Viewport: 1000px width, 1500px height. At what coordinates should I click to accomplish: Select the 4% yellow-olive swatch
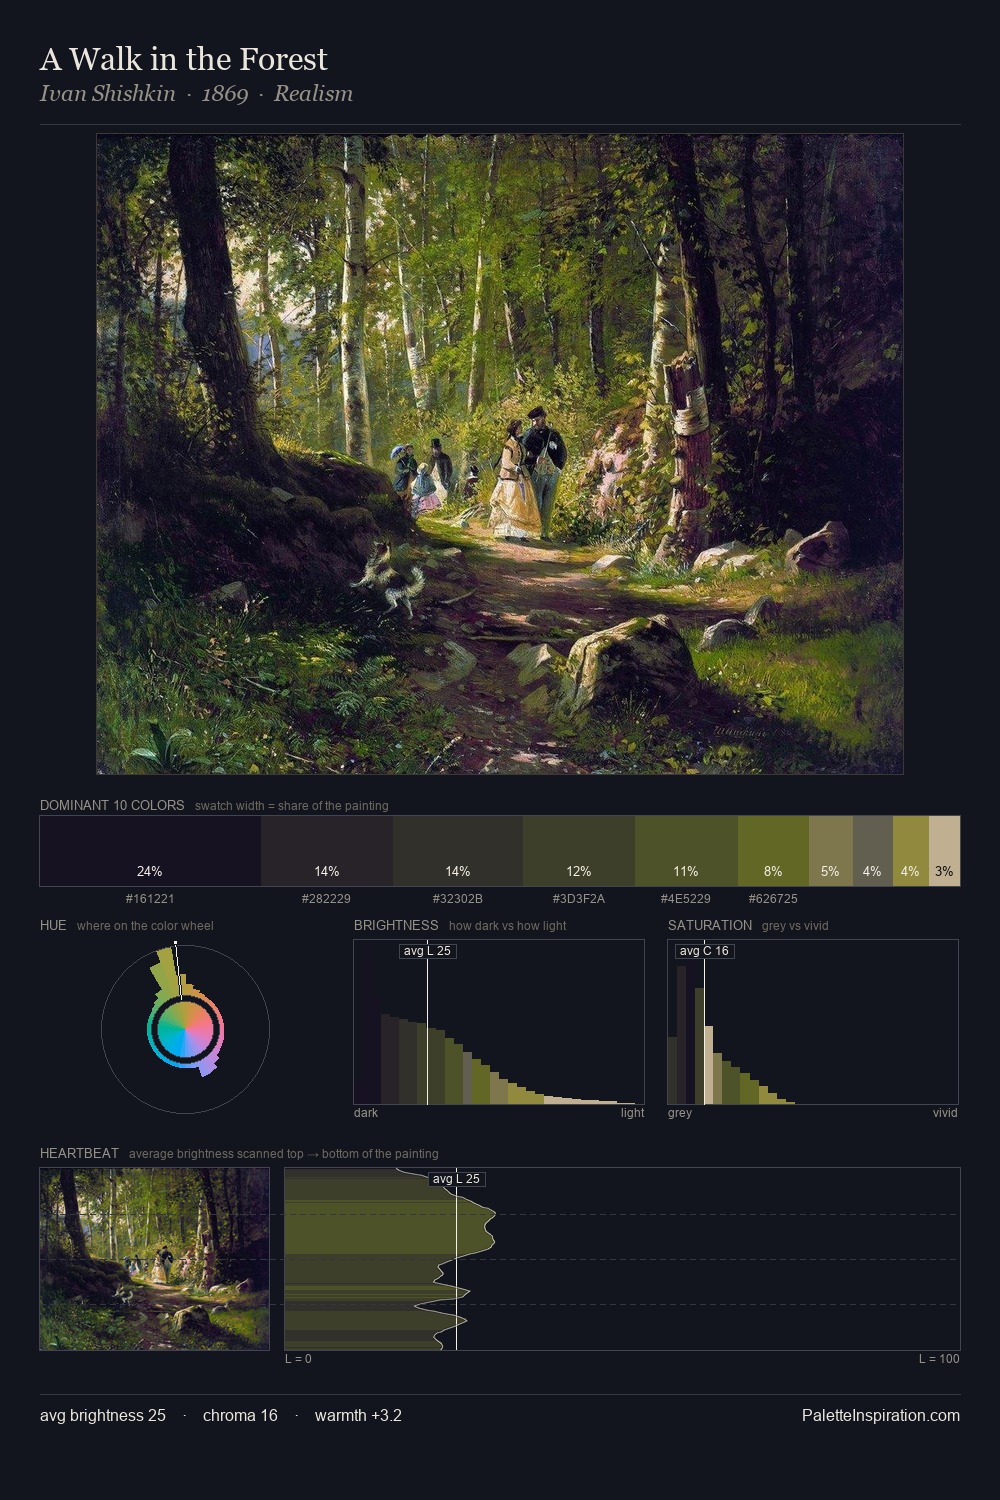click(x=910, y=851)
